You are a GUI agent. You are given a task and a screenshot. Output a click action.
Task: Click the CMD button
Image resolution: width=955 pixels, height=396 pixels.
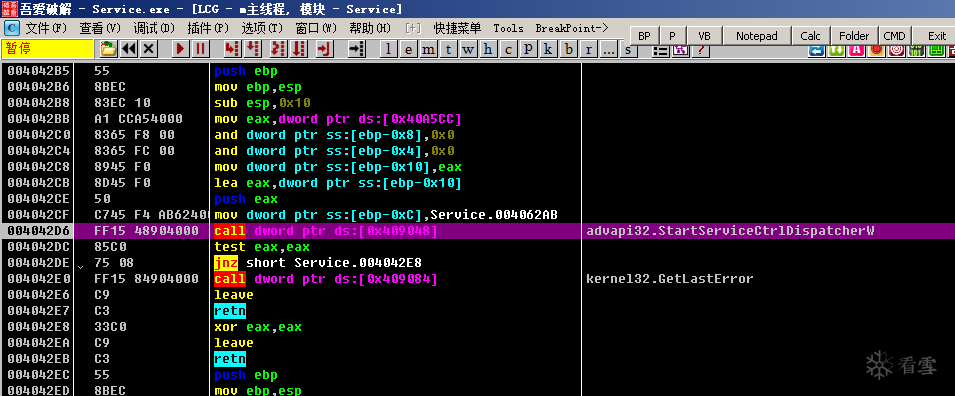pyautogui.click(x=895, y=36)
